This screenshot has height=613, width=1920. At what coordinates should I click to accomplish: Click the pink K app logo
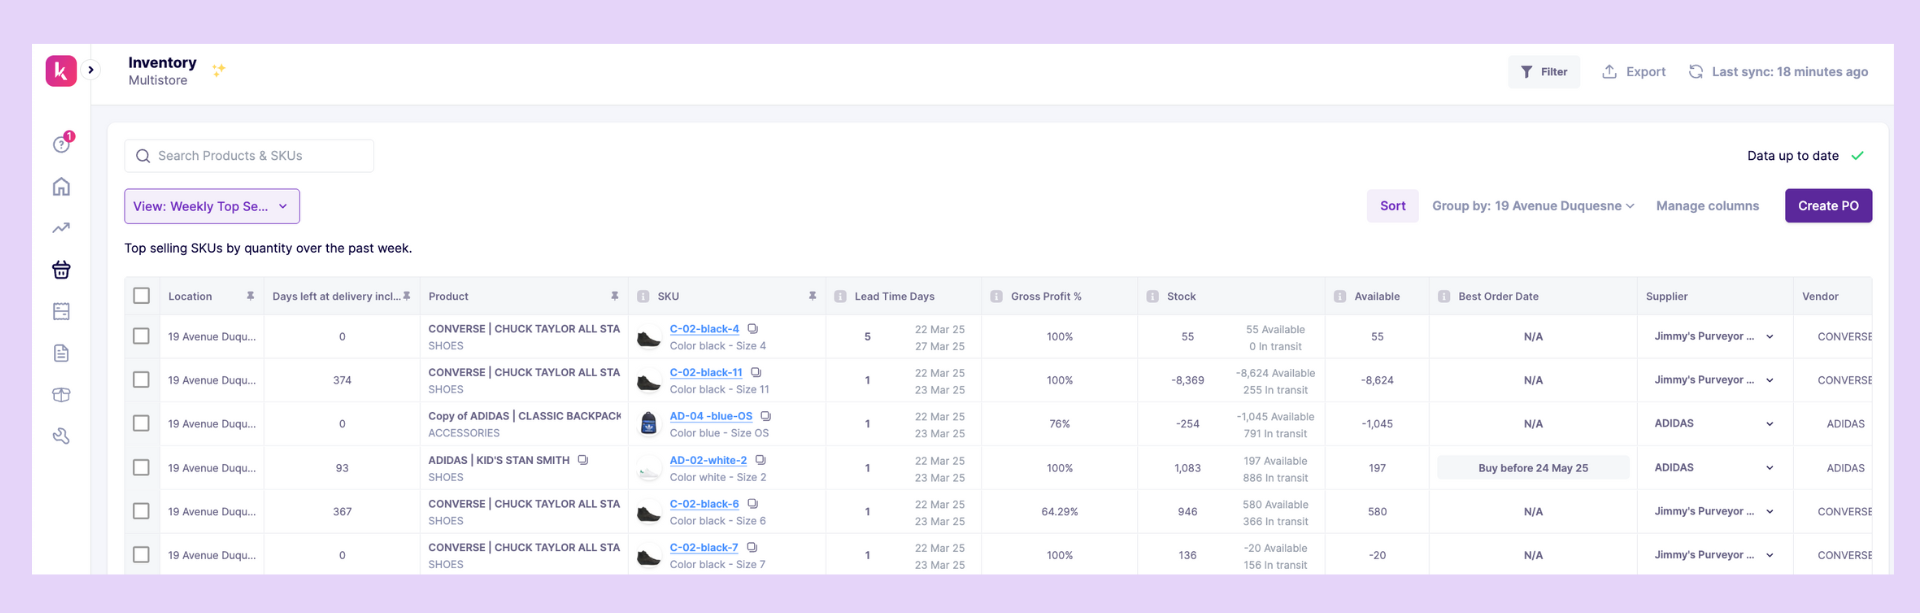[61, 71]
